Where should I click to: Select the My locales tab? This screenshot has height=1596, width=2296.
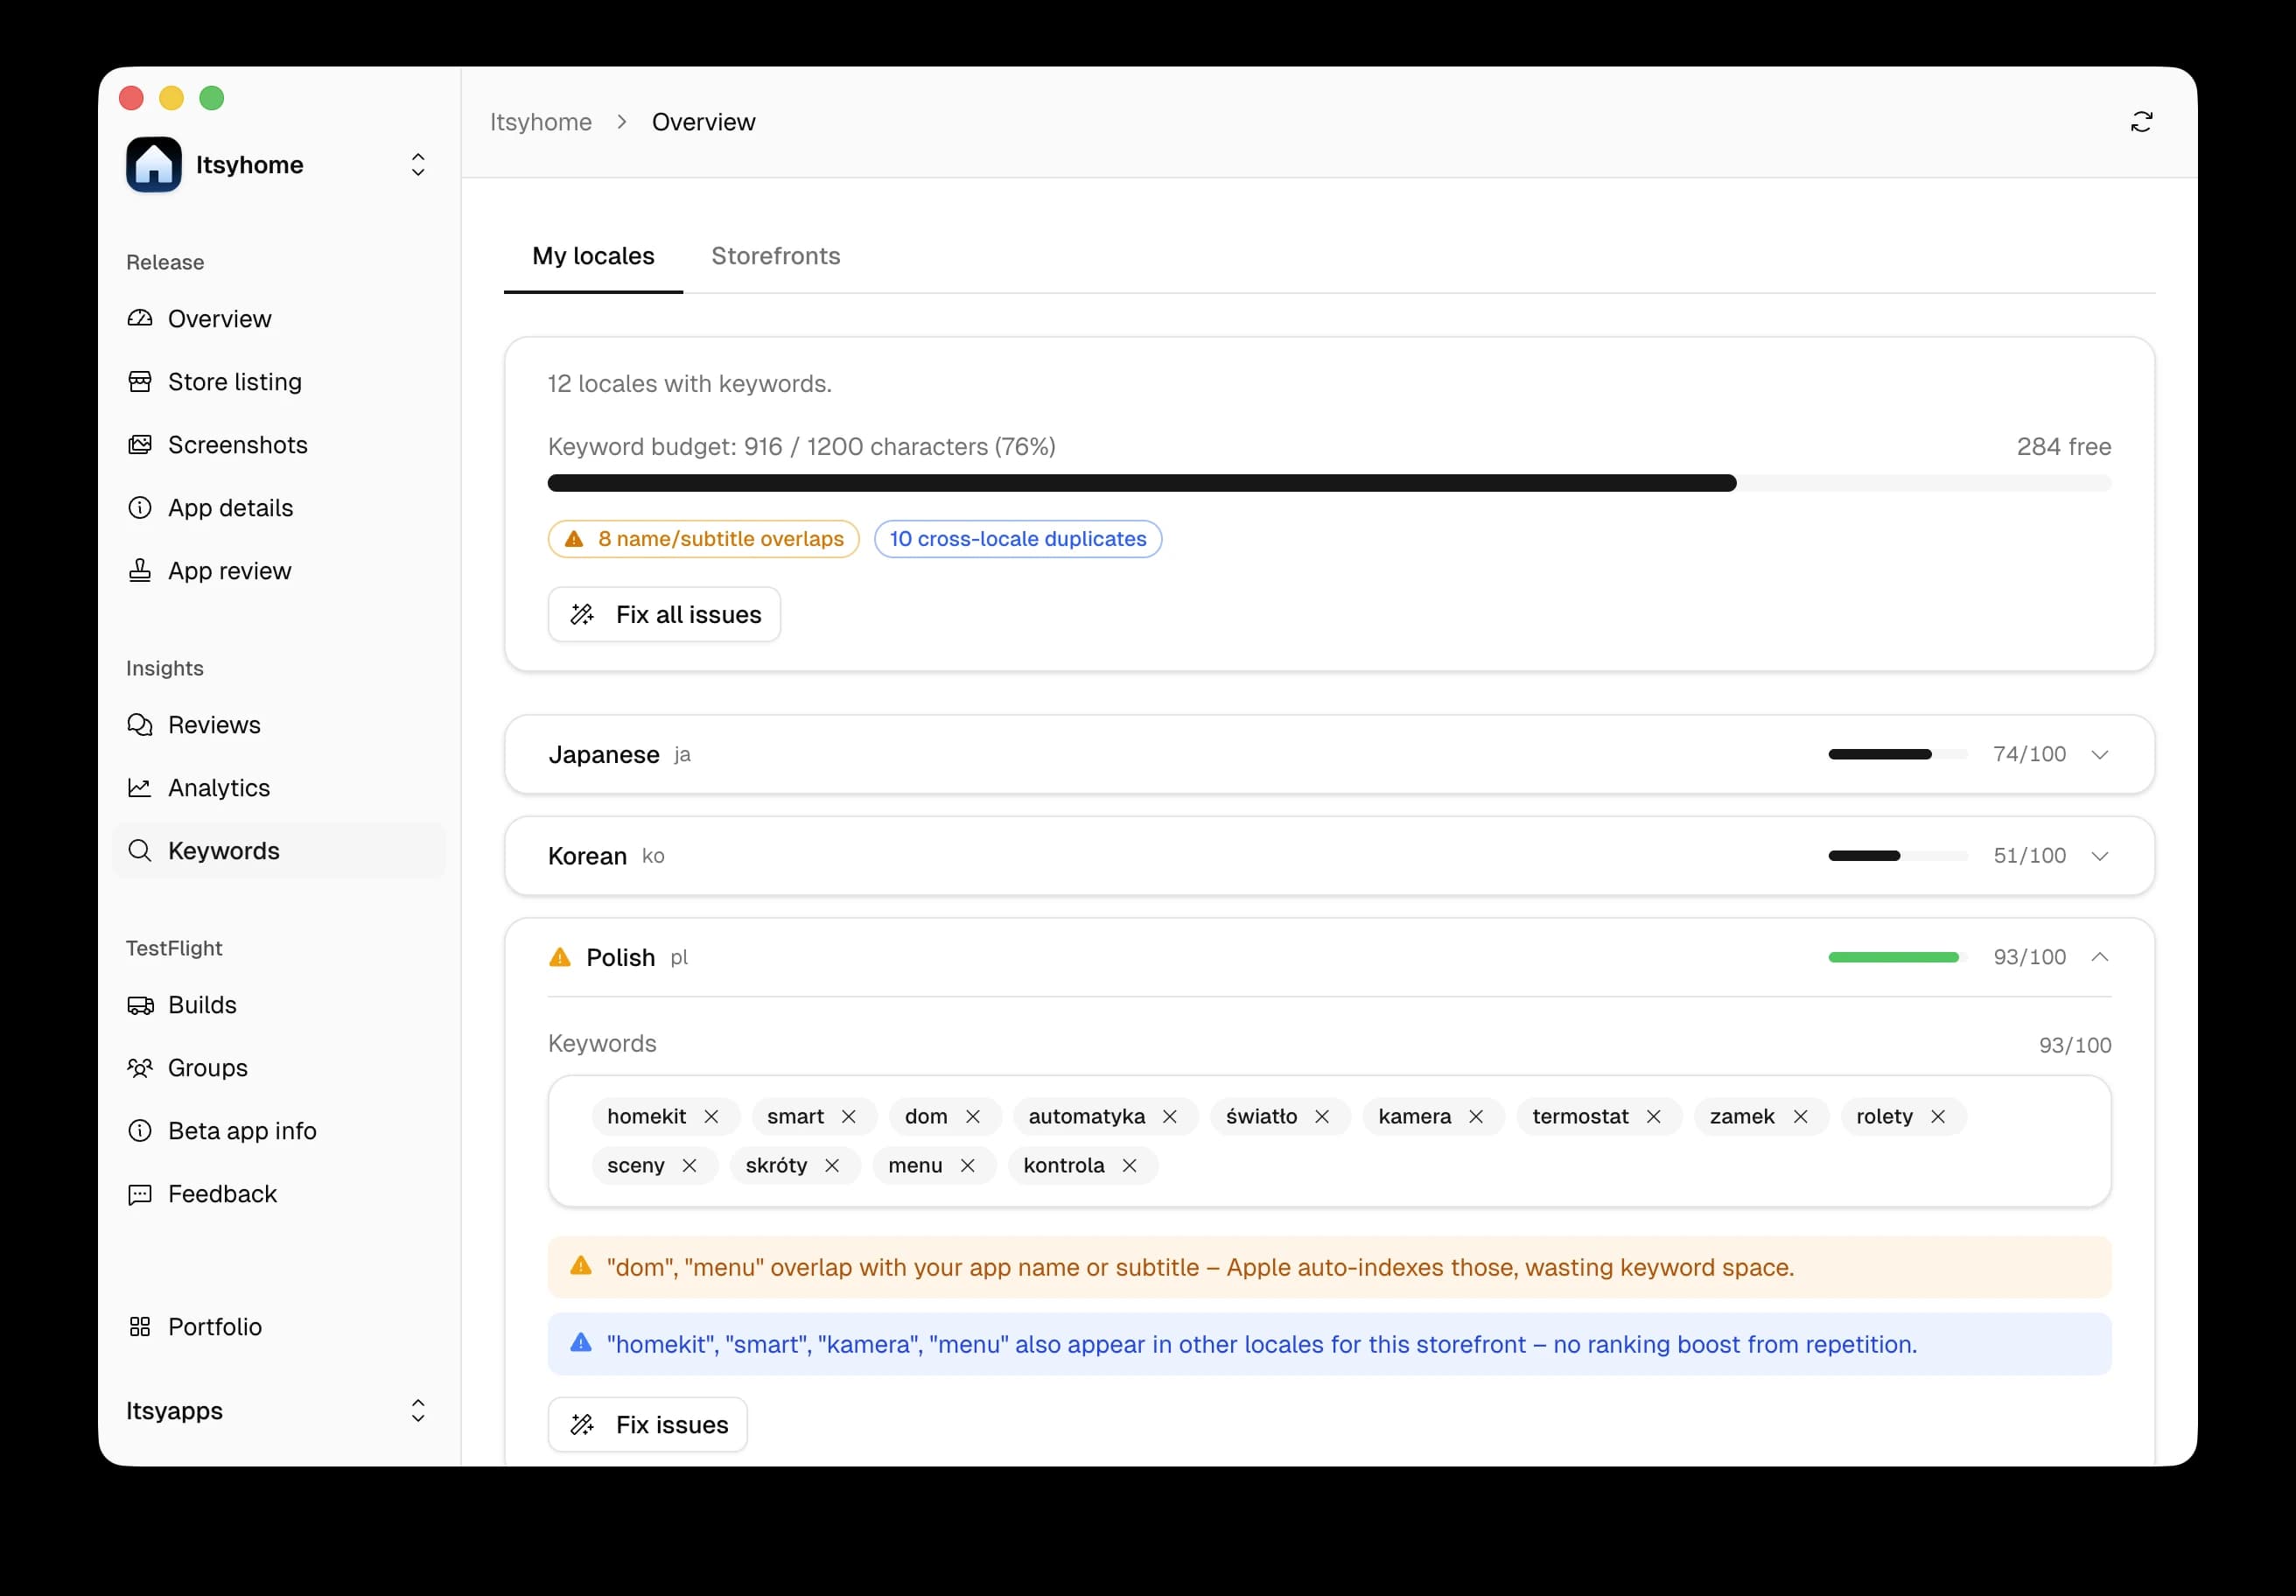click(593, 256)
